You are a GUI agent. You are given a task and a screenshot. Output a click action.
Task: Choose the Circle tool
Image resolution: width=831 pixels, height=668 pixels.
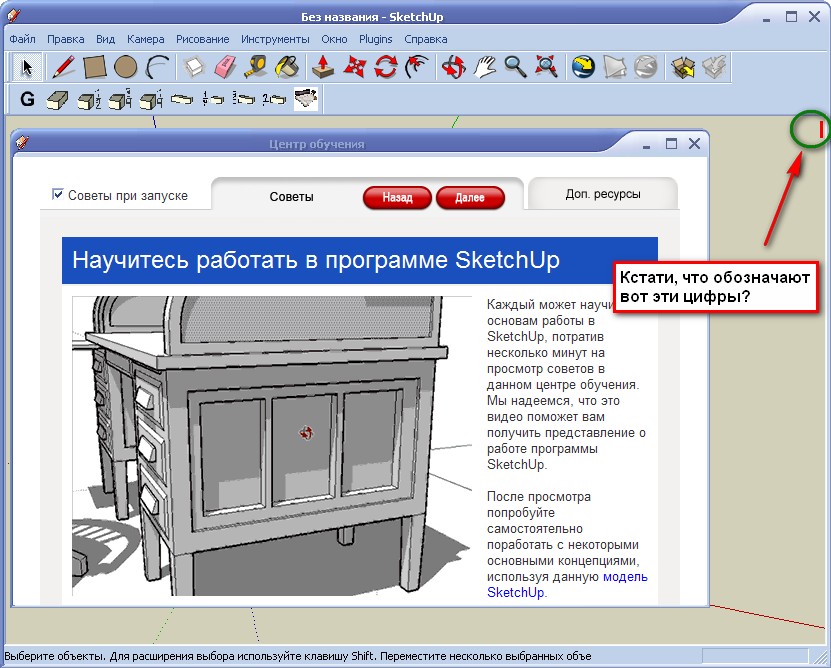[125, 67]
